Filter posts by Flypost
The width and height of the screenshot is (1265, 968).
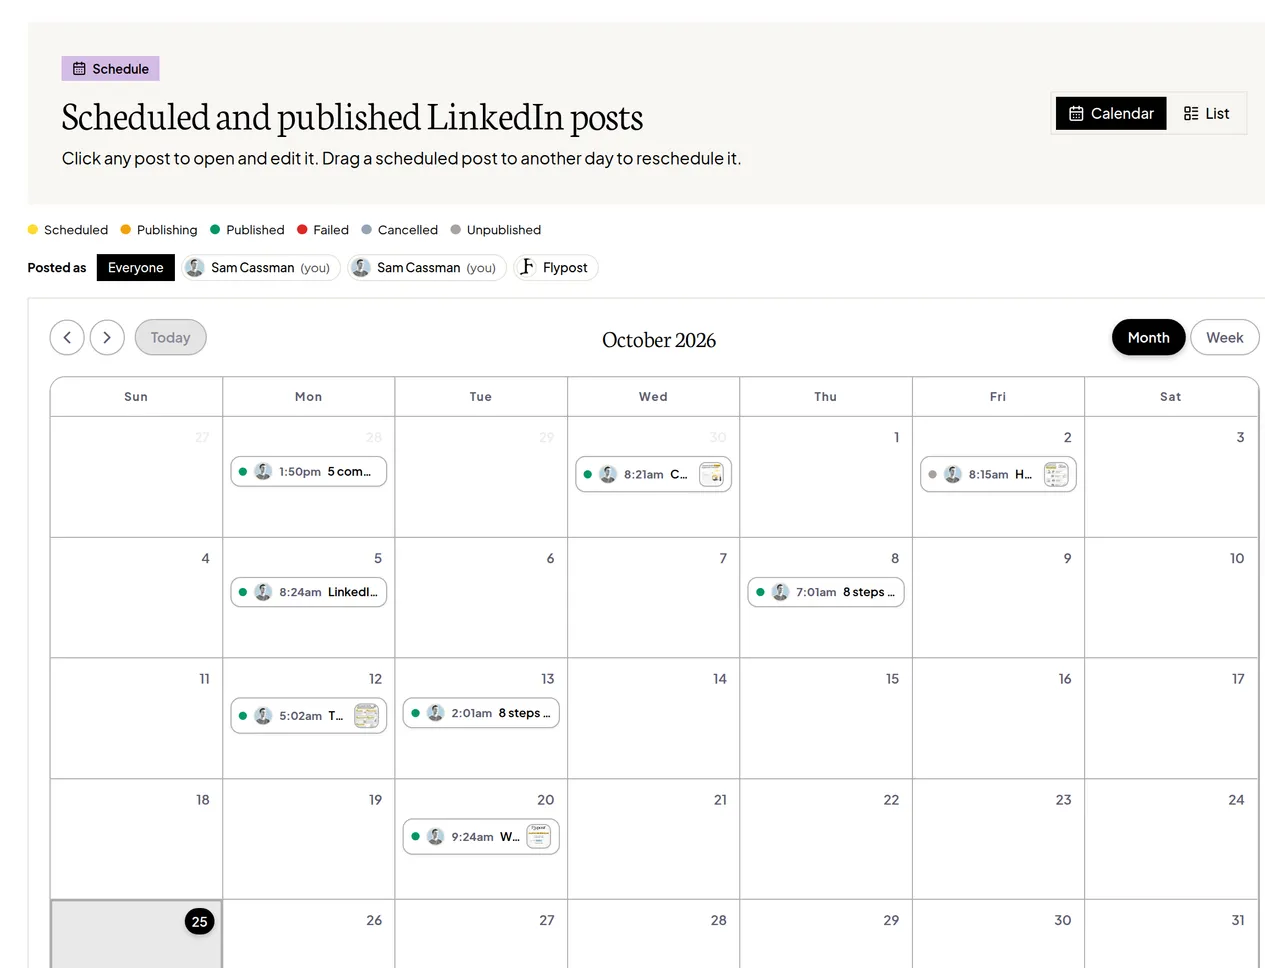click(x=555, y=268)
